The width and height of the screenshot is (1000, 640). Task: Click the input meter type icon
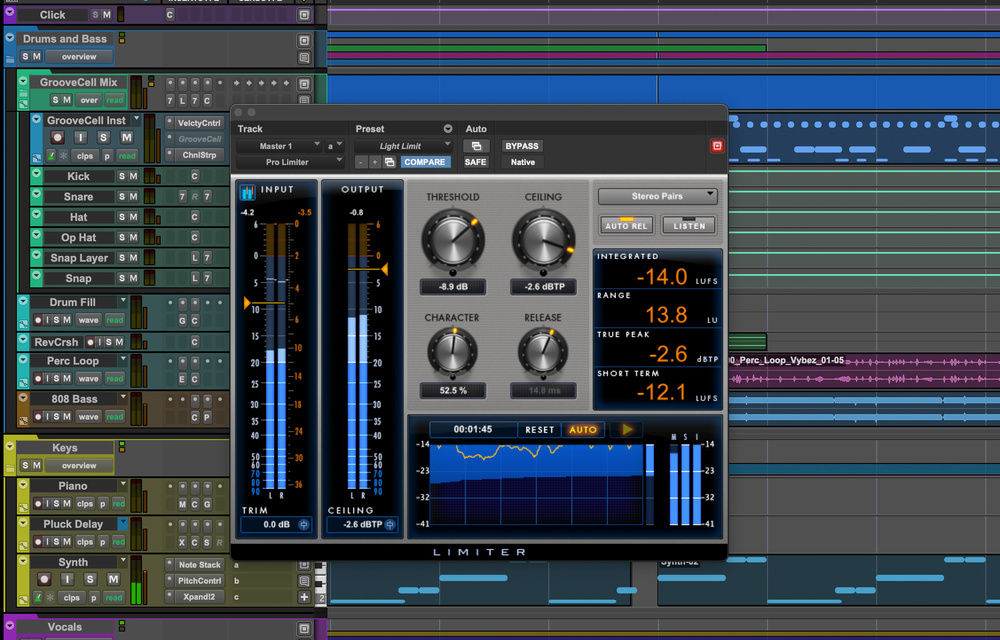point(248,194)
